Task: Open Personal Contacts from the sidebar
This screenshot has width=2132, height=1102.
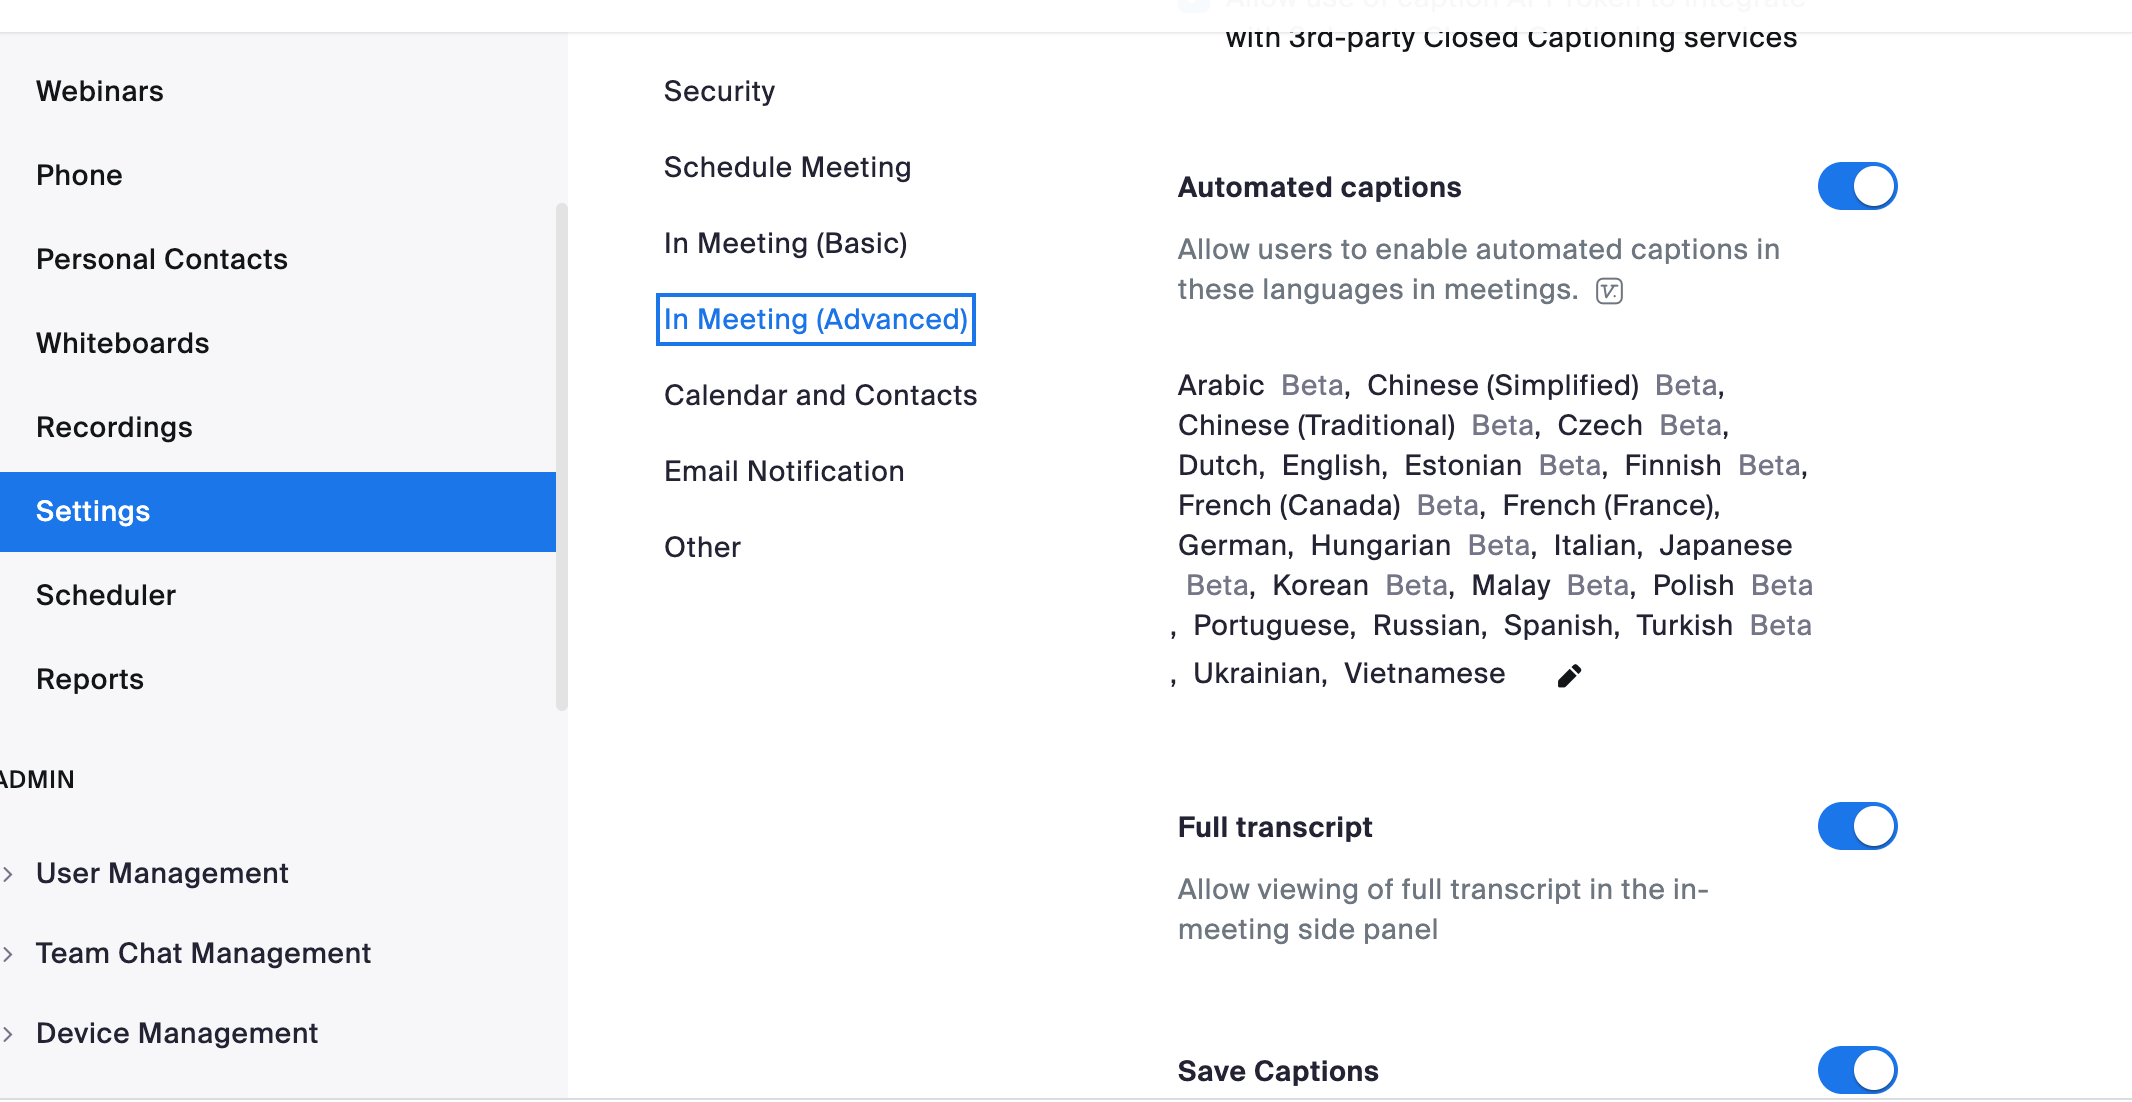Action: point(162,259)
